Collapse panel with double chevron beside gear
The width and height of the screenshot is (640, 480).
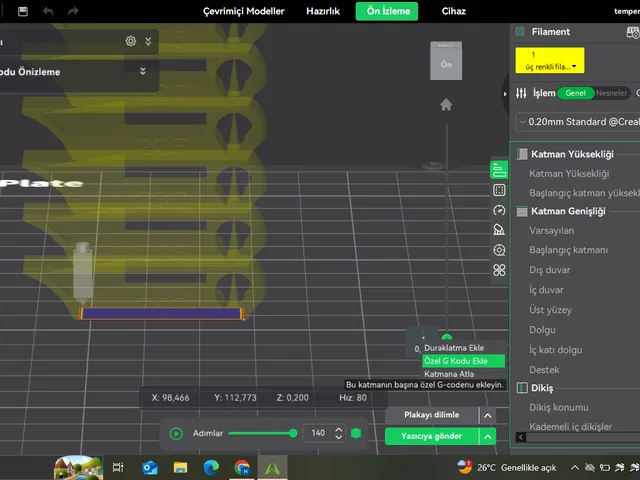(148, 41)
